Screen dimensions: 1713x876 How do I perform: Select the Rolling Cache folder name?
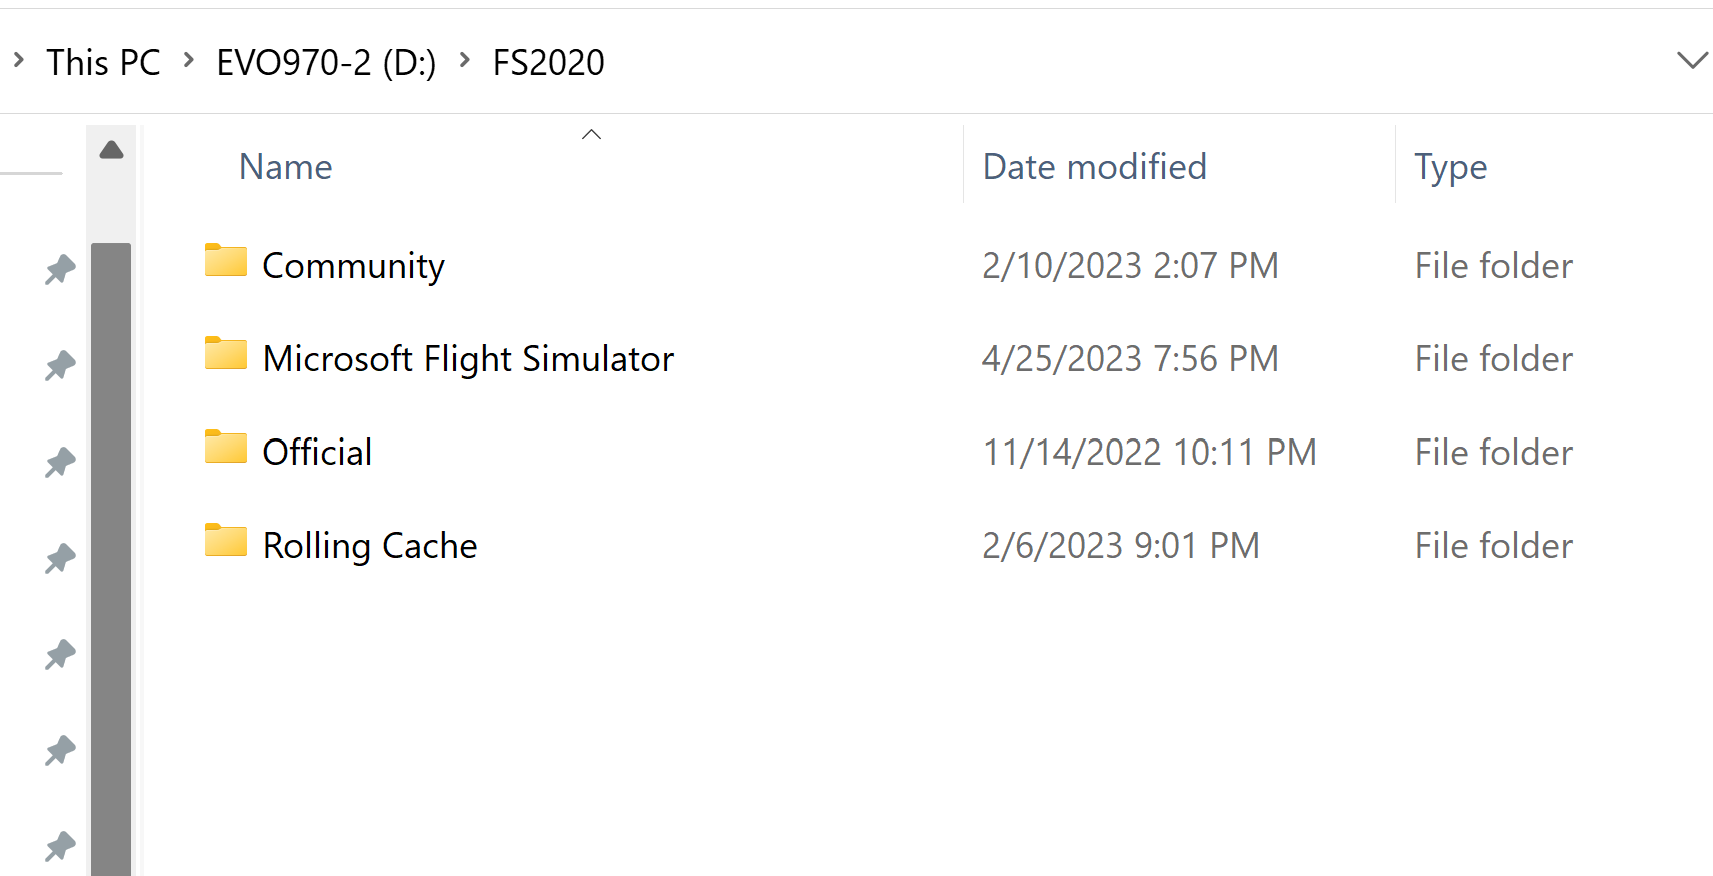point(370,546)
